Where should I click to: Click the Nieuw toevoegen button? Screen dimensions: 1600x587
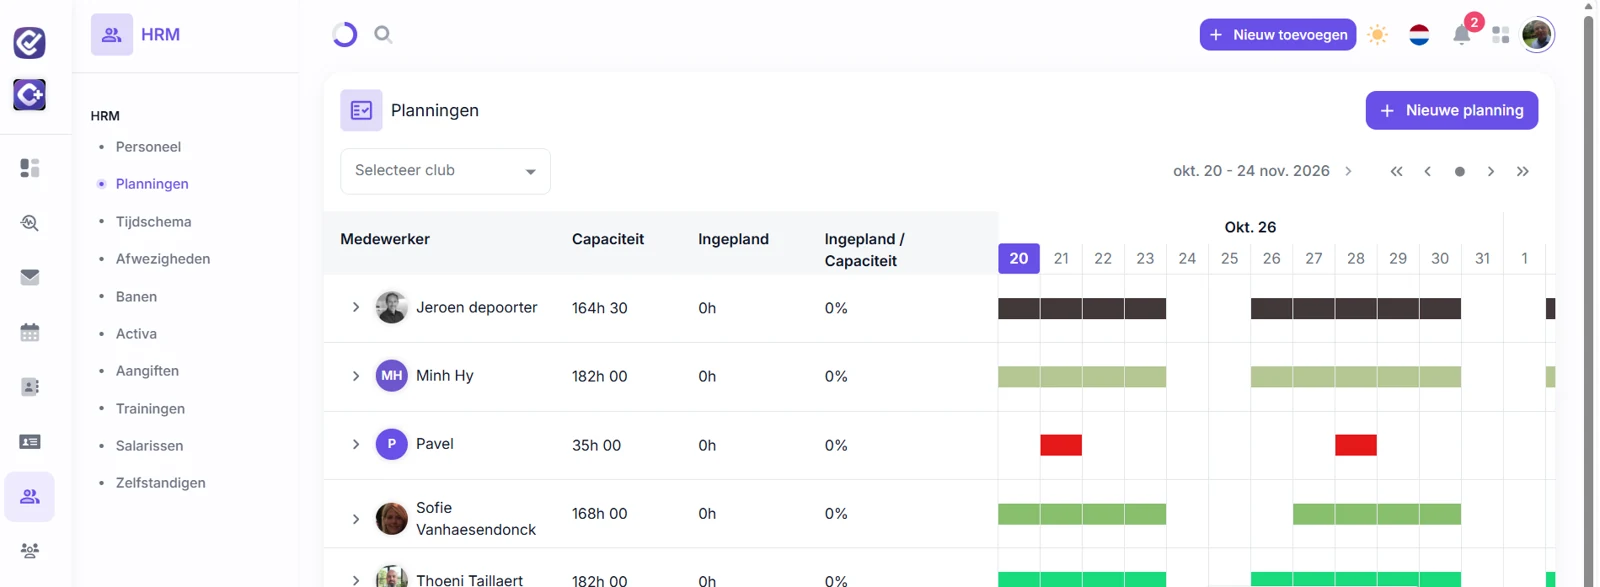1277,35
